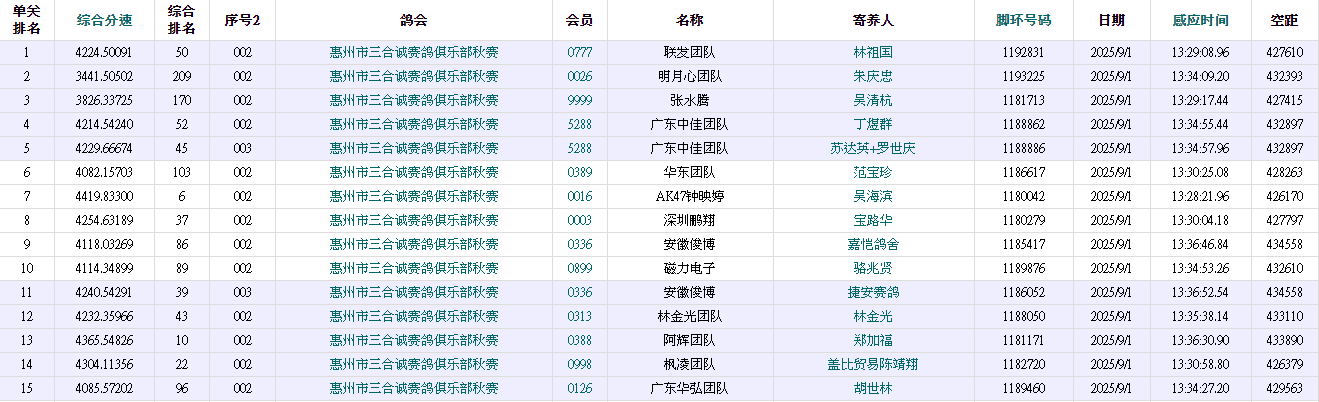Click member number 0126

click(x=579, y=388)
